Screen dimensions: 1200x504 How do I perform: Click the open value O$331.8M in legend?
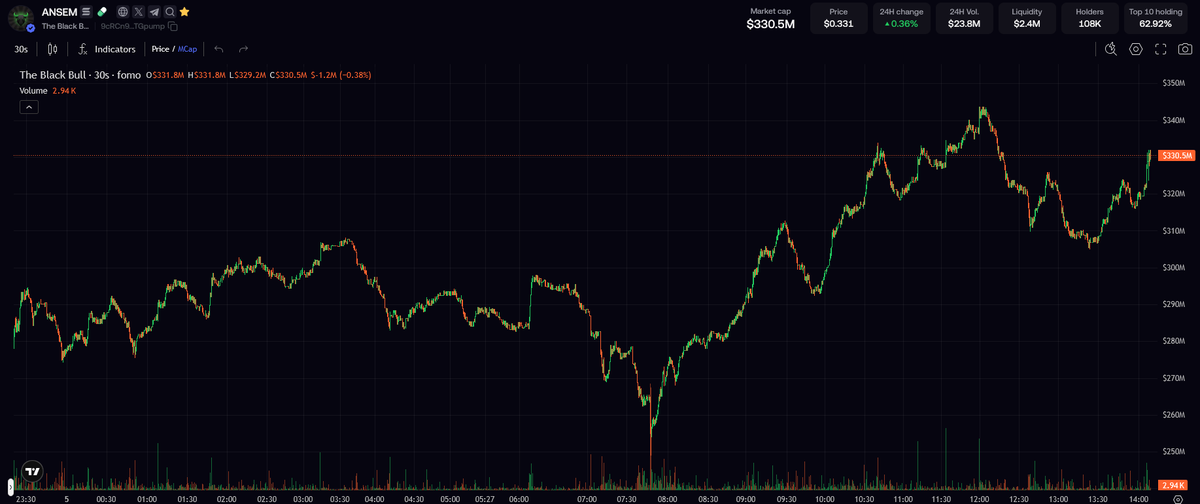166,75
